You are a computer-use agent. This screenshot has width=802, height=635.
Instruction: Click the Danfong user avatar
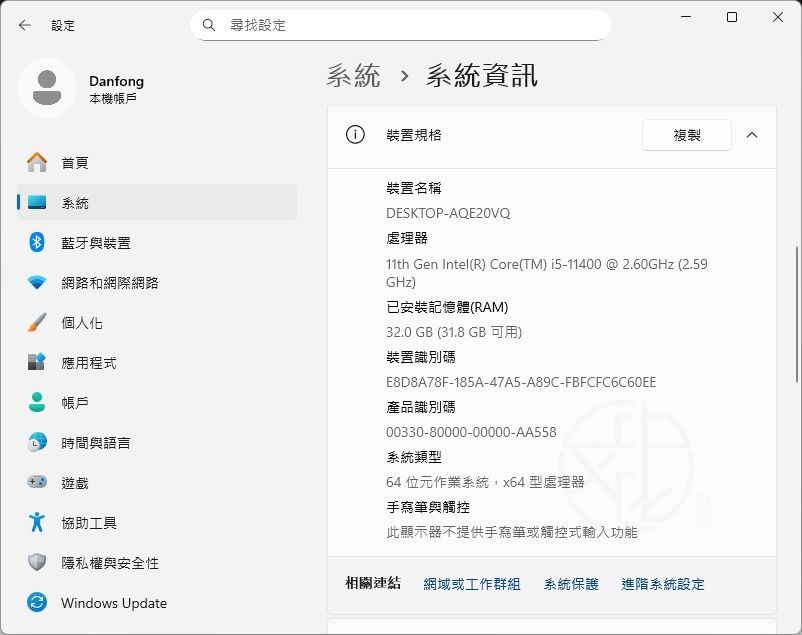point(47,88)
